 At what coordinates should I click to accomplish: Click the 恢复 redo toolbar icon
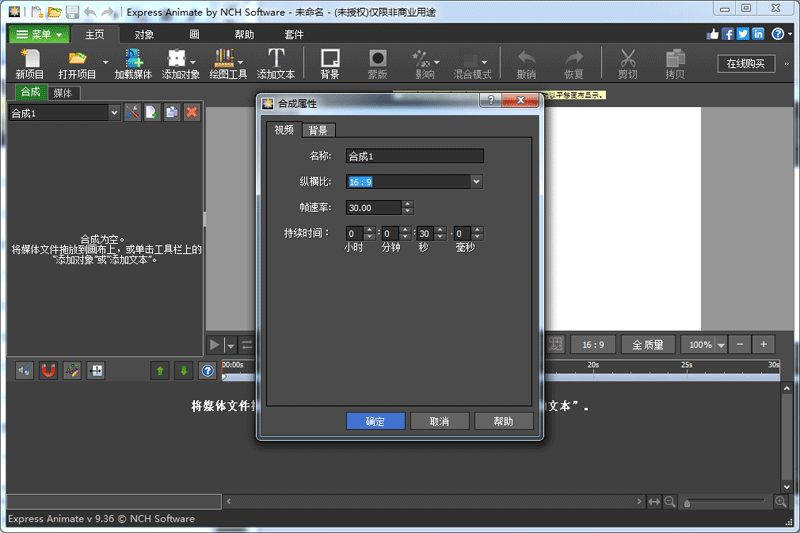(573, 58)
